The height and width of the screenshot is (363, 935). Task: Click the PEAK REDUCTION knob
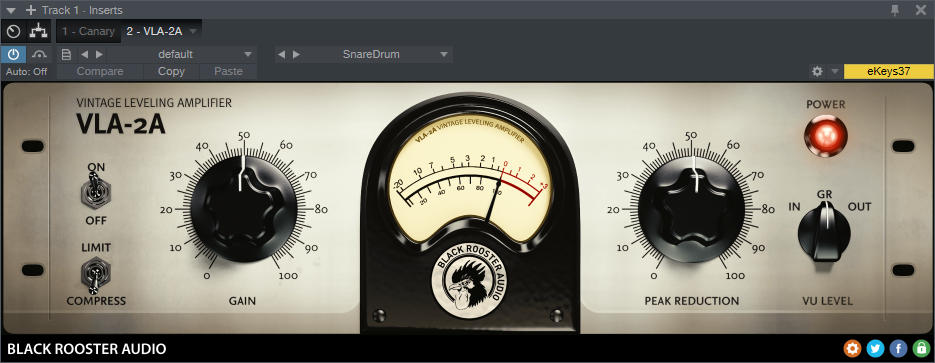pyautogui.click(x=691, y=209)
